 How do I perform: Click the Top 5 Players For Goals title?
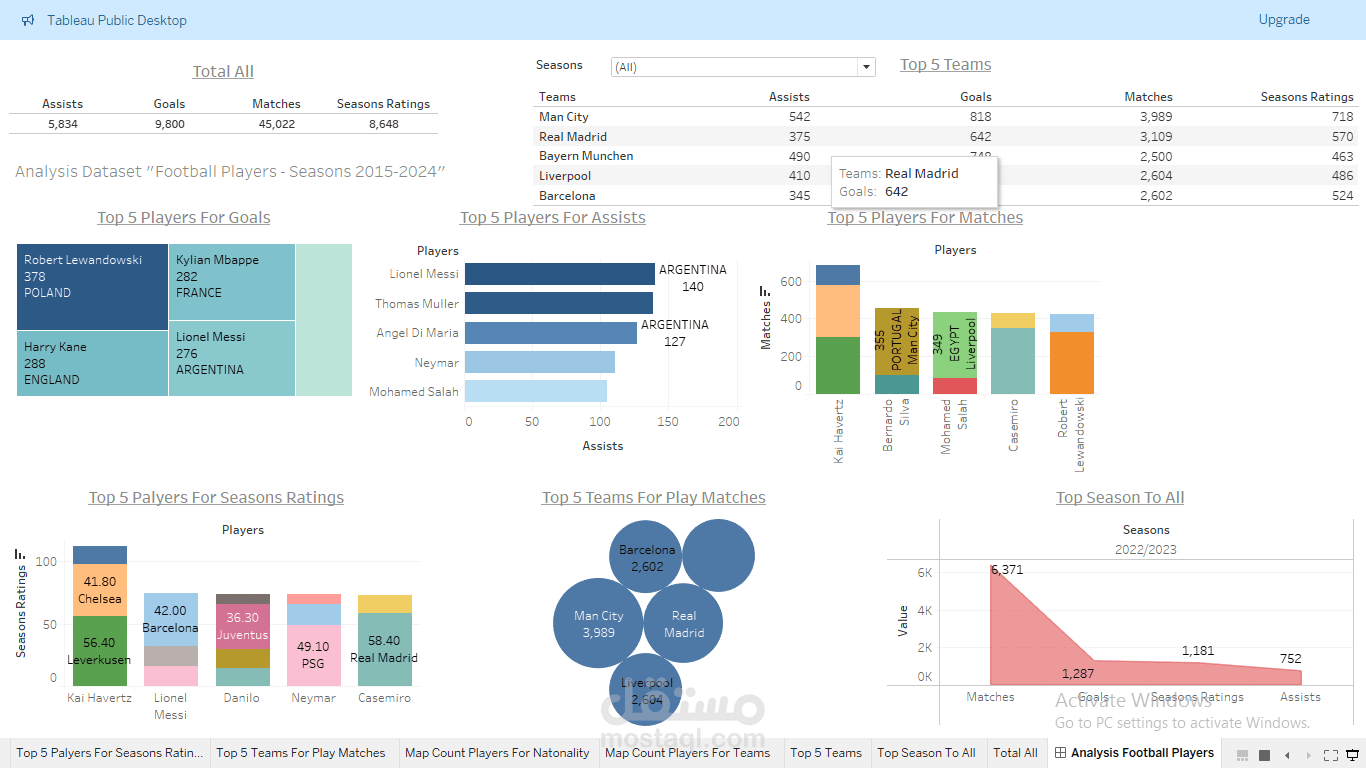click(184, 217)
